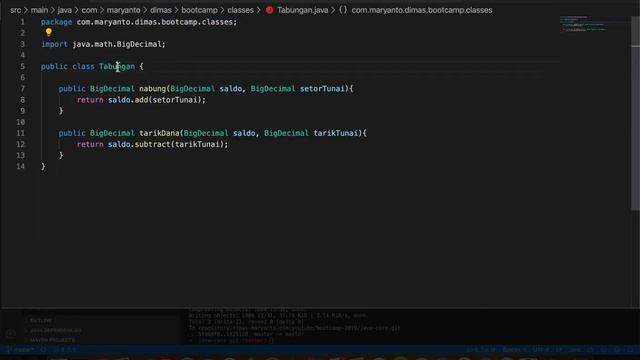
Task: Open the 'dimas' breadcrumb segment
Action: (x=161, y=10)
